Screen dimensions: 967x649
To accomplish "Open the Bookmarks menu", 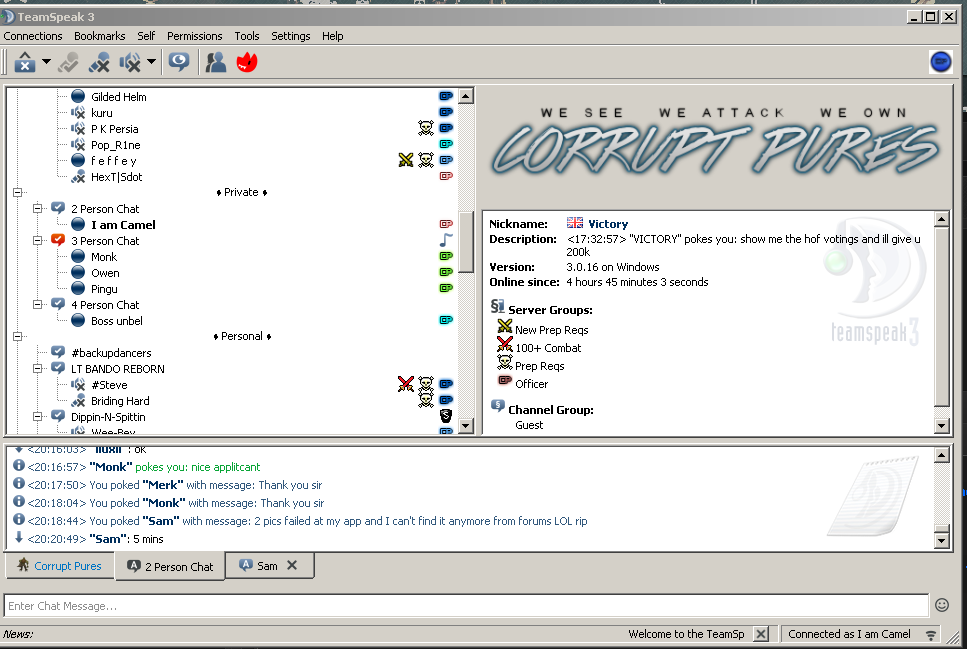I will coord(99,36).
